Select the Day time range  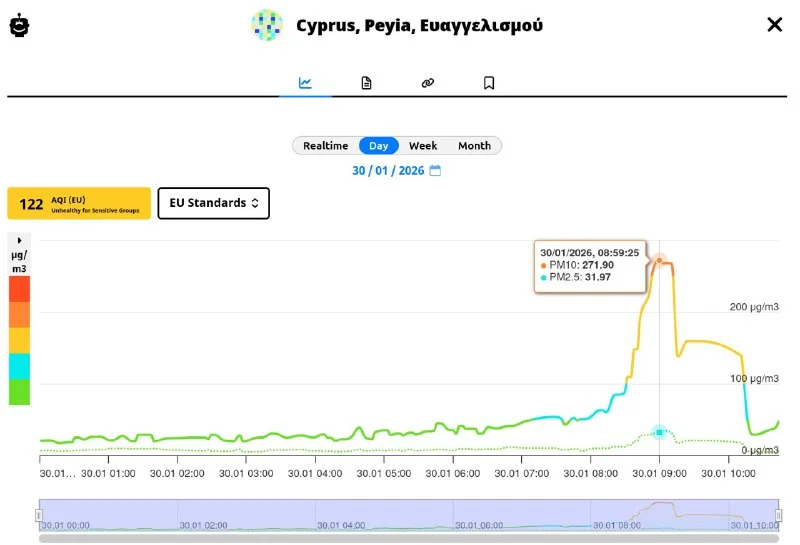379,146
